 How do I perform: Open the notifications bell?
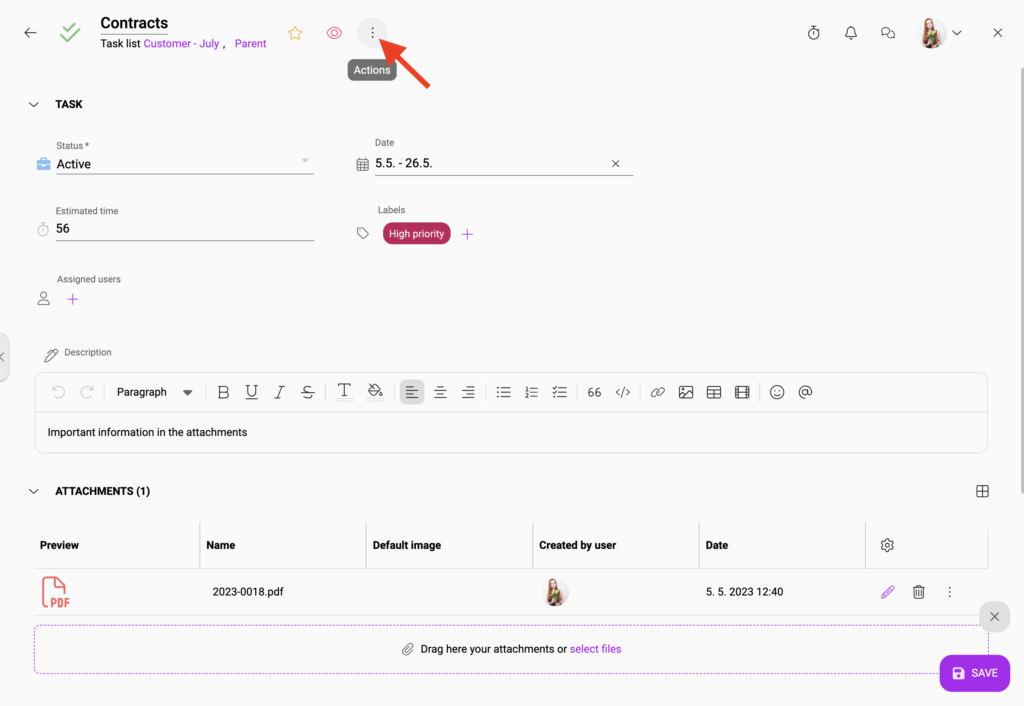coord(850,32)
